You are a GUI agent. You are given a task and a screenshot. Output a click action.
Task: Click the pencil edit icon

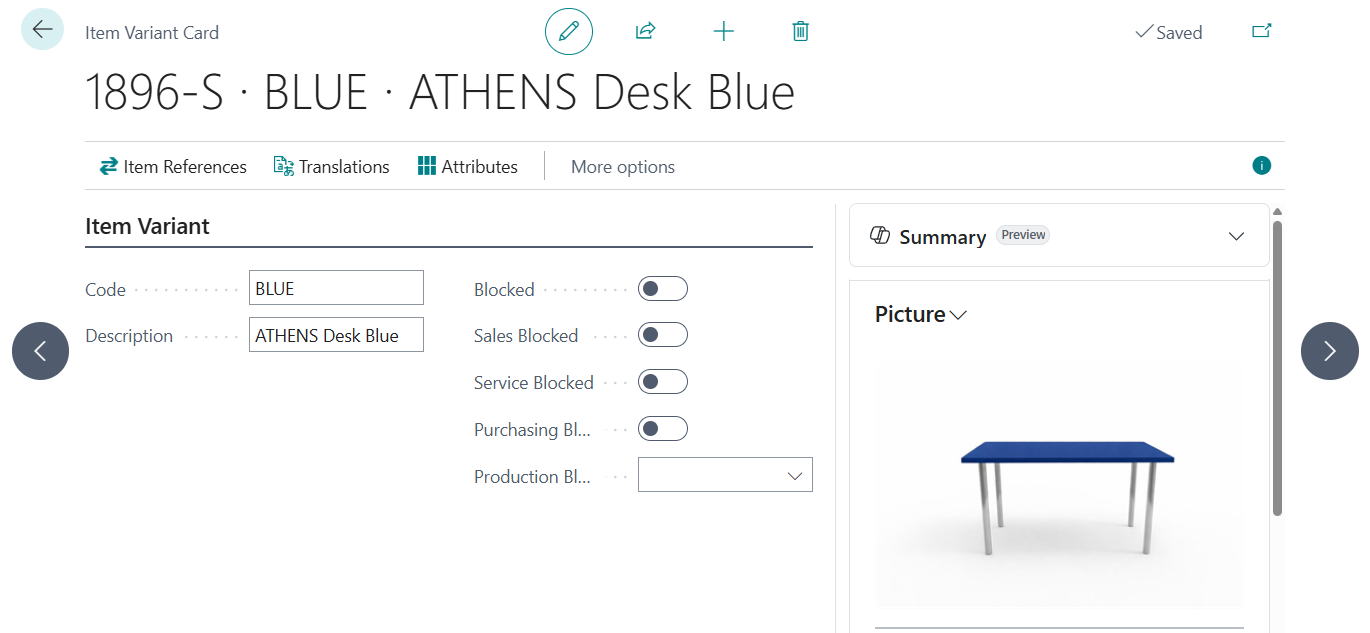tap(569, 31)
